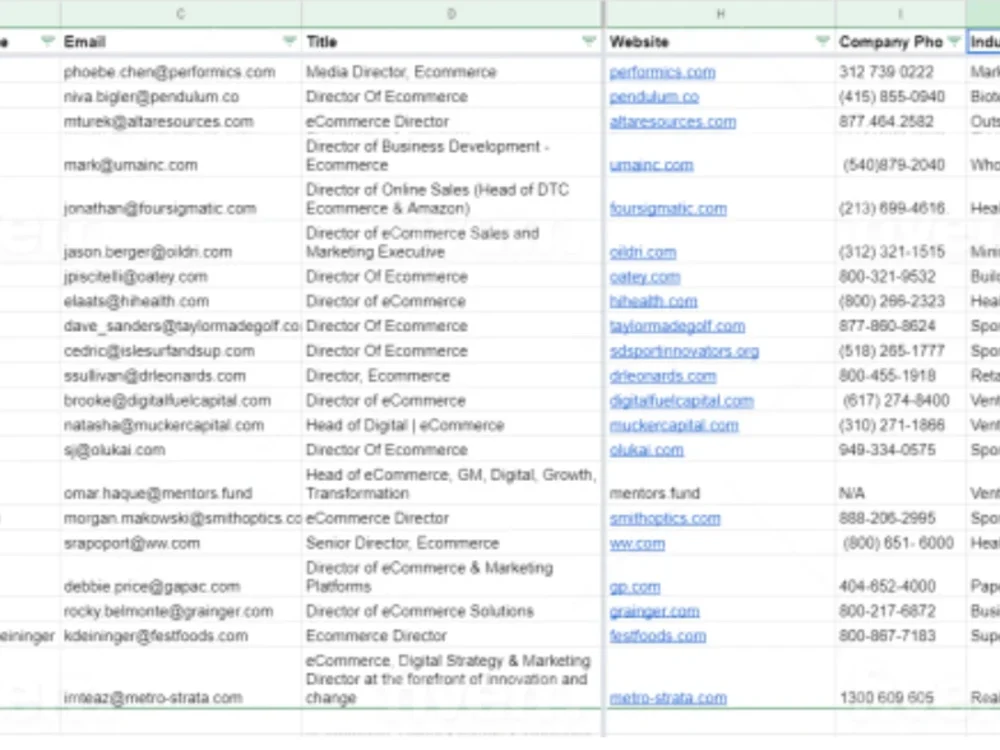Select cell elaats@hihealth.com
Viewport: 1000px width, 750px height.
[x=181, y=301]
